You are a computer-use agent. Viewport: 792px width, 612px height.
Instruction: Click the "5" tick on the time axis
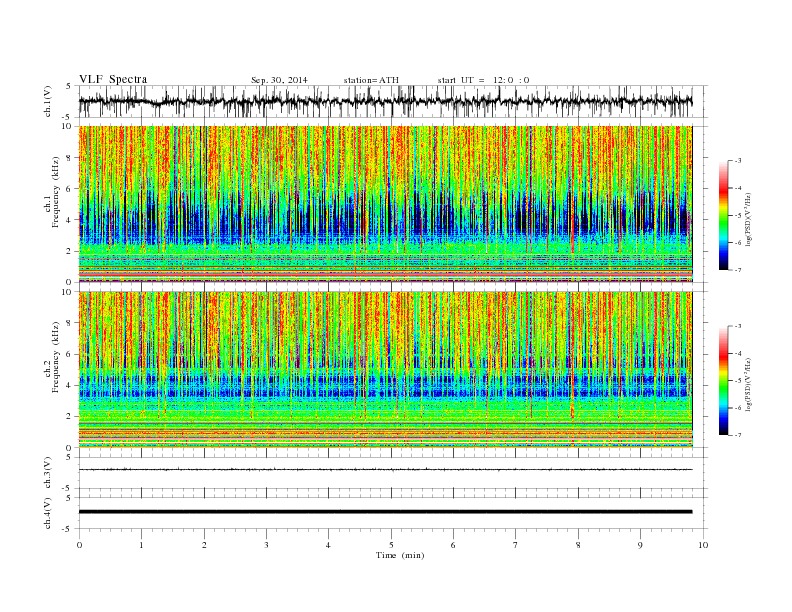[x=391, y=545]
